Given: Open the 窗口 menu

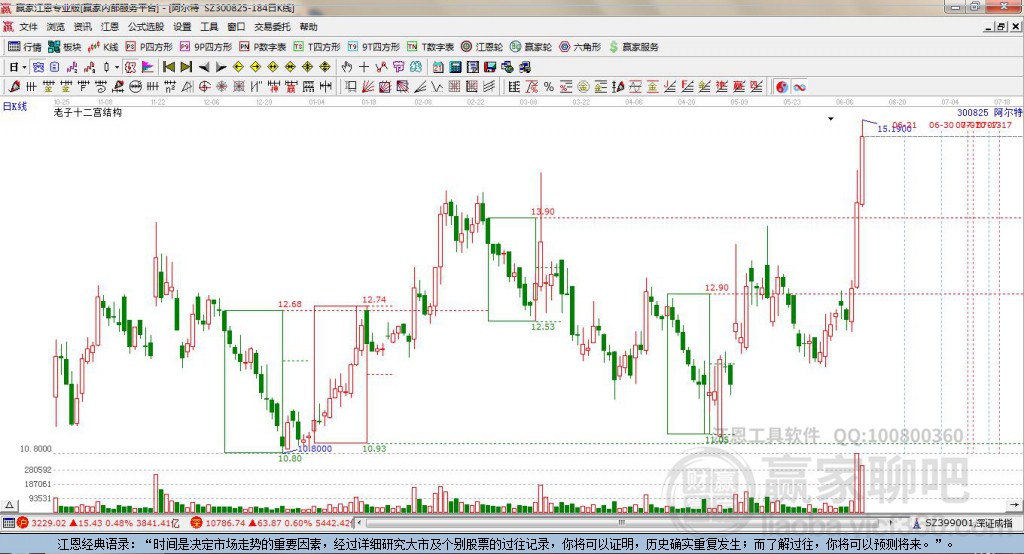Looking at the screenshot, I should point(236,27).
